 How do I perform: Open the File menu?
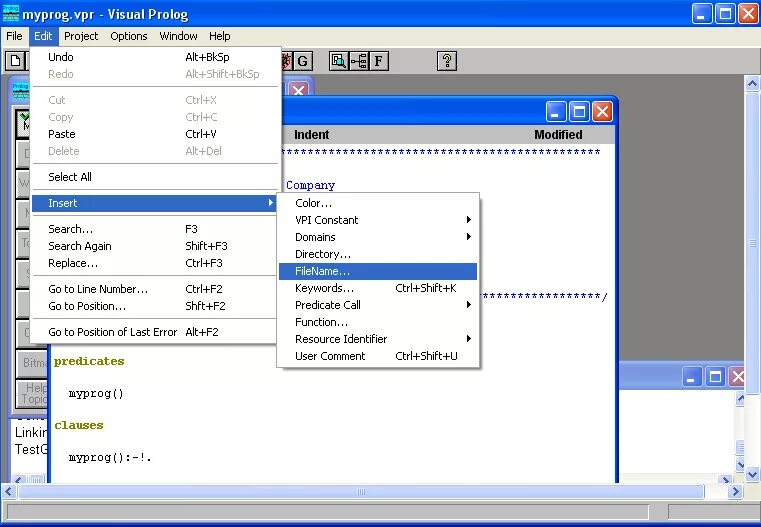point(14,36)
